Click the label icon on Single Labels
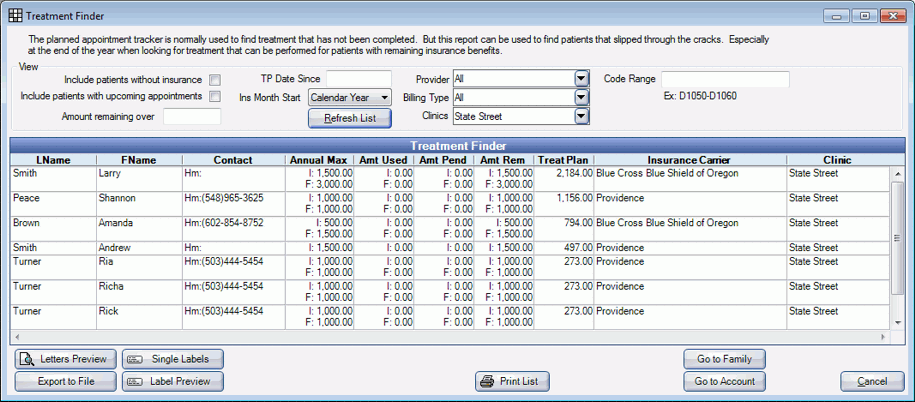The height and width of the screenshot is (402, 915). [135, 359]
